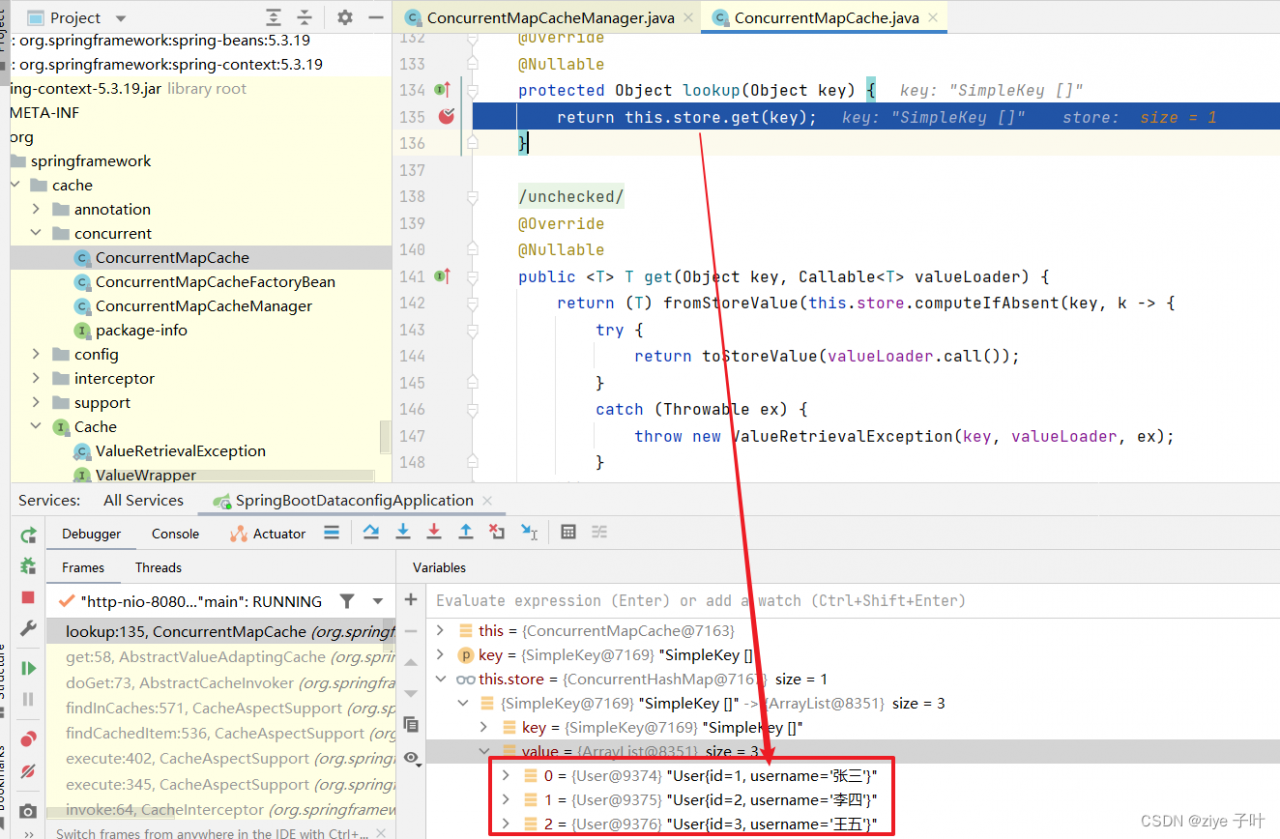Image resolution: width=1280 pixels, height=839 pixels.
Task: Close the ConcurrentMapCache.java tab
Action: point(932,18)
